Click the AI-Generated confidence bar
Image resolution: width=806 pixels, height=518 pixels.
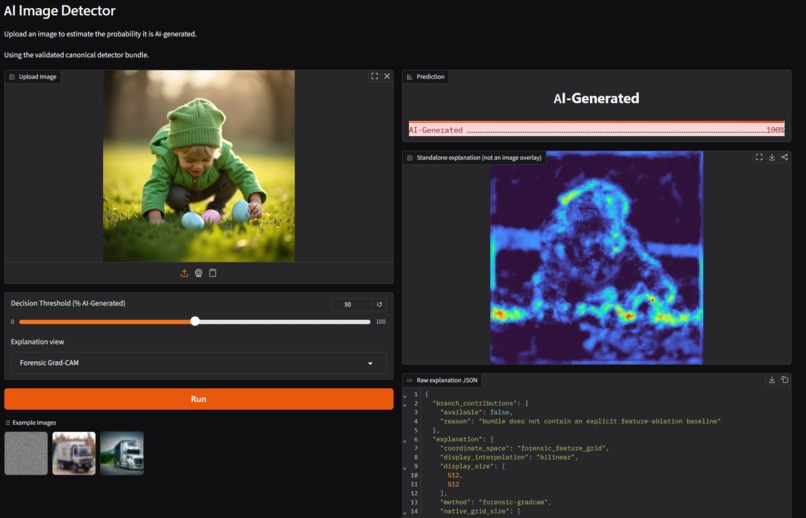click(596, 128)
